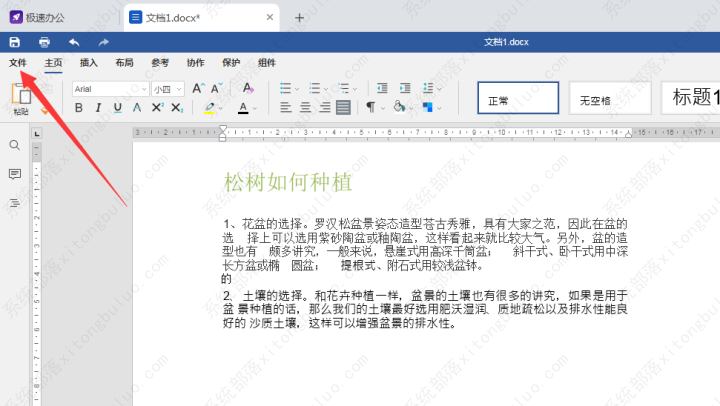Switch to the 极速办公 home tab
The height and width of the screenshot is (406, 720).
point(37,17)
